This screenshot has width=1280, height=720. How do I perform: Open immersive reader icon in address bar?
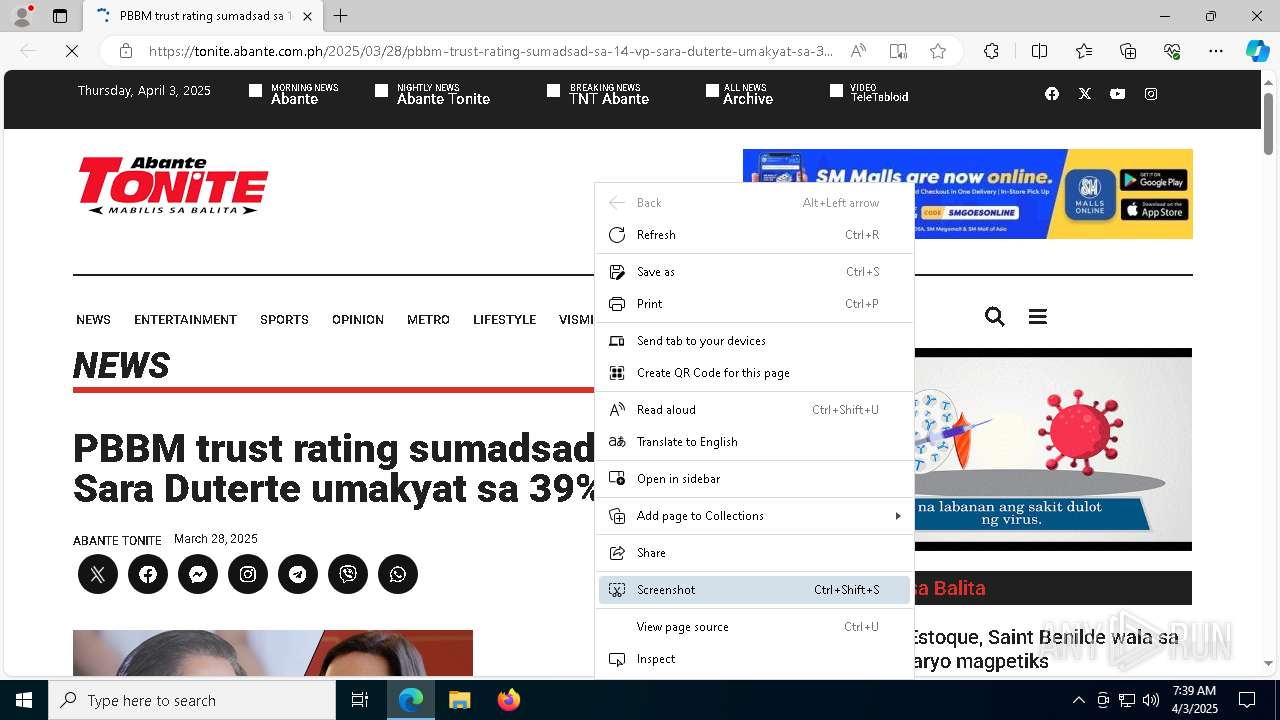898,51
